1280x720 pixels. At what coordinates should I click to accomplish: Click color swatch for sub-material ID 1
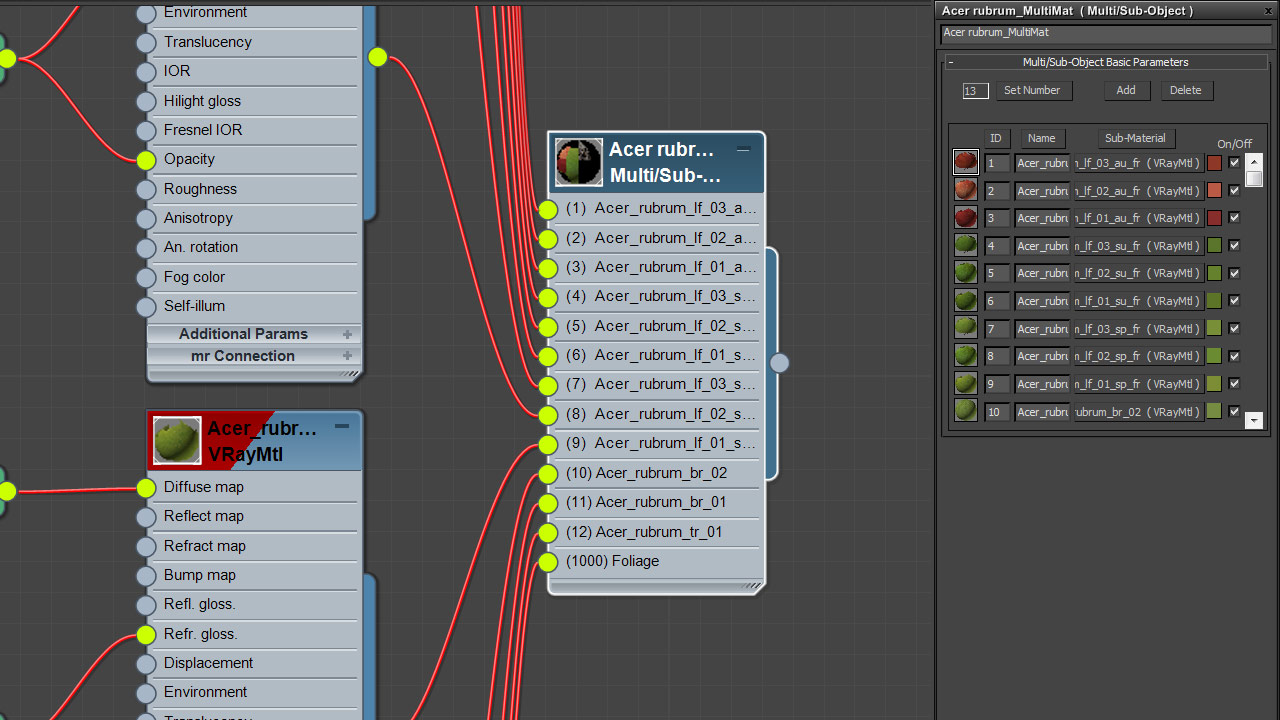(x=1215, y=162)
